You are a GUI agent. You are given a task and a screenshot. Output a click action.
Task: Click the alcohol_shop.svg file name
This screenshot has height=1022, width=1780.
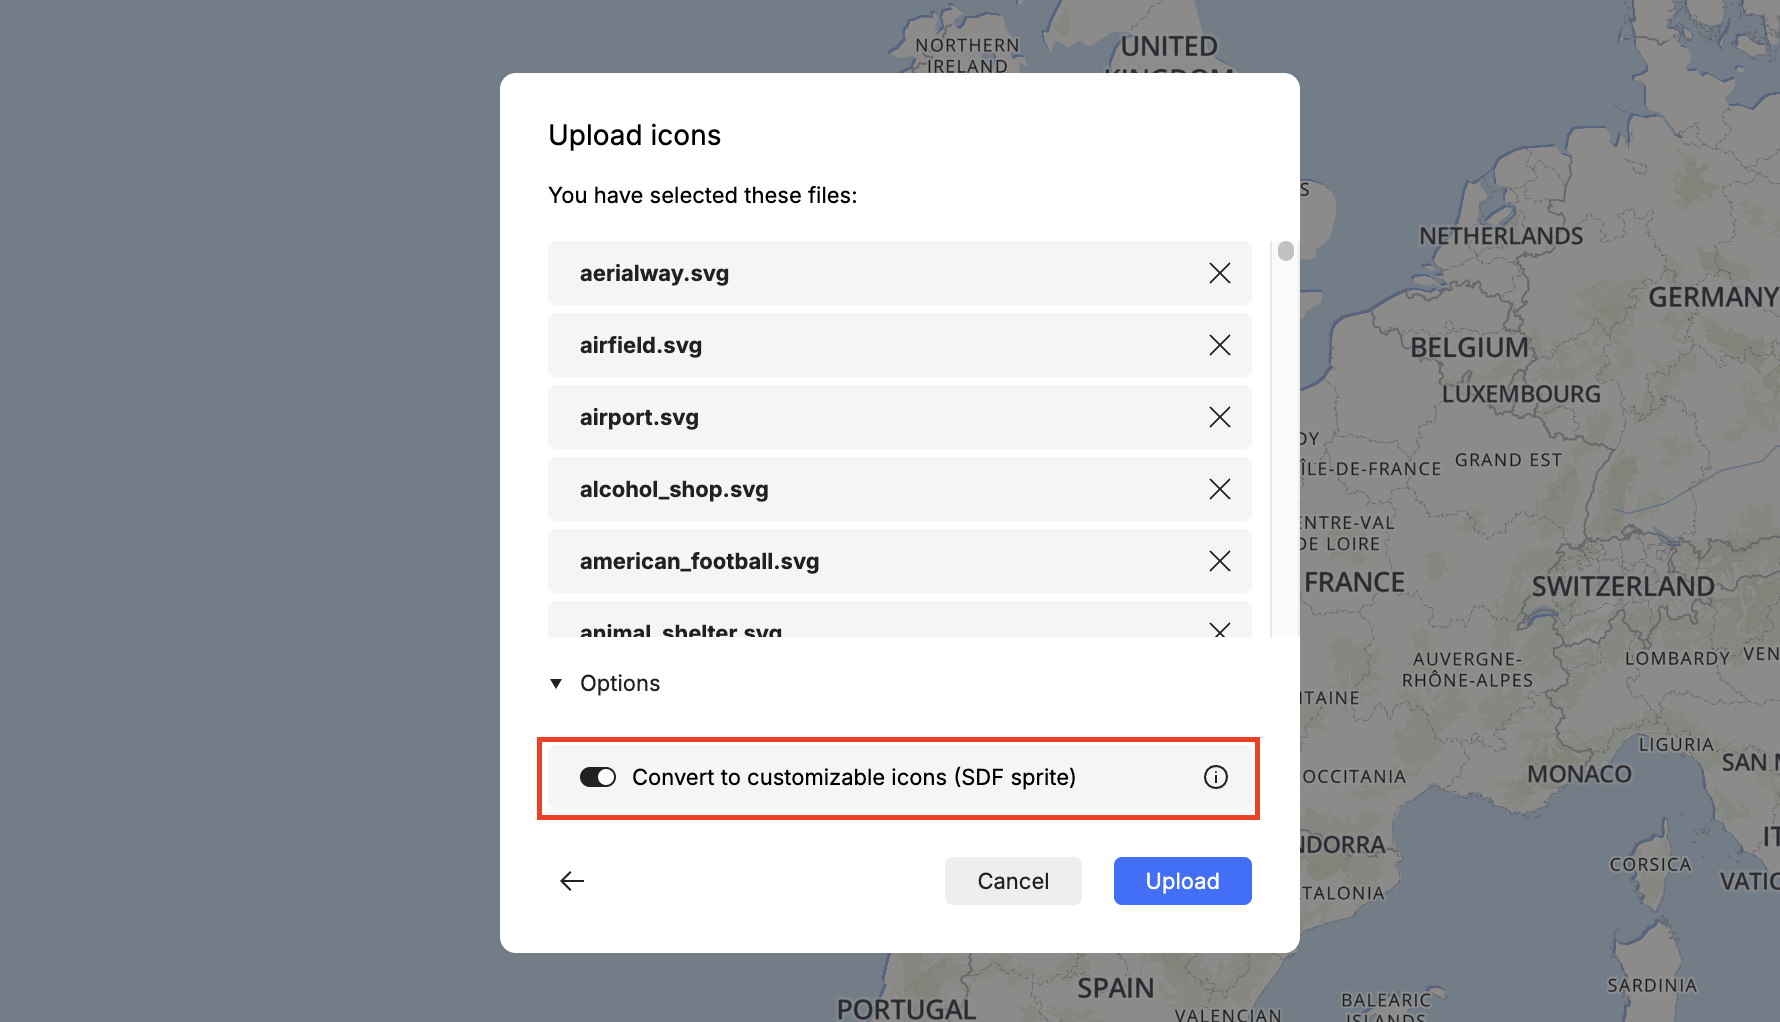click(x=674, y=489)
